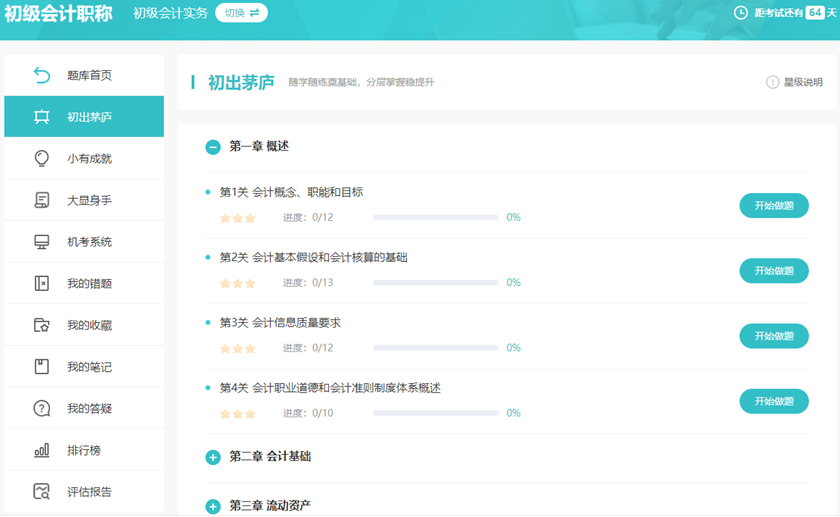Click the 排行榜 bar chart icon
Image resolution: width=840 pixels, height=517 pixels.
point(41,450)
